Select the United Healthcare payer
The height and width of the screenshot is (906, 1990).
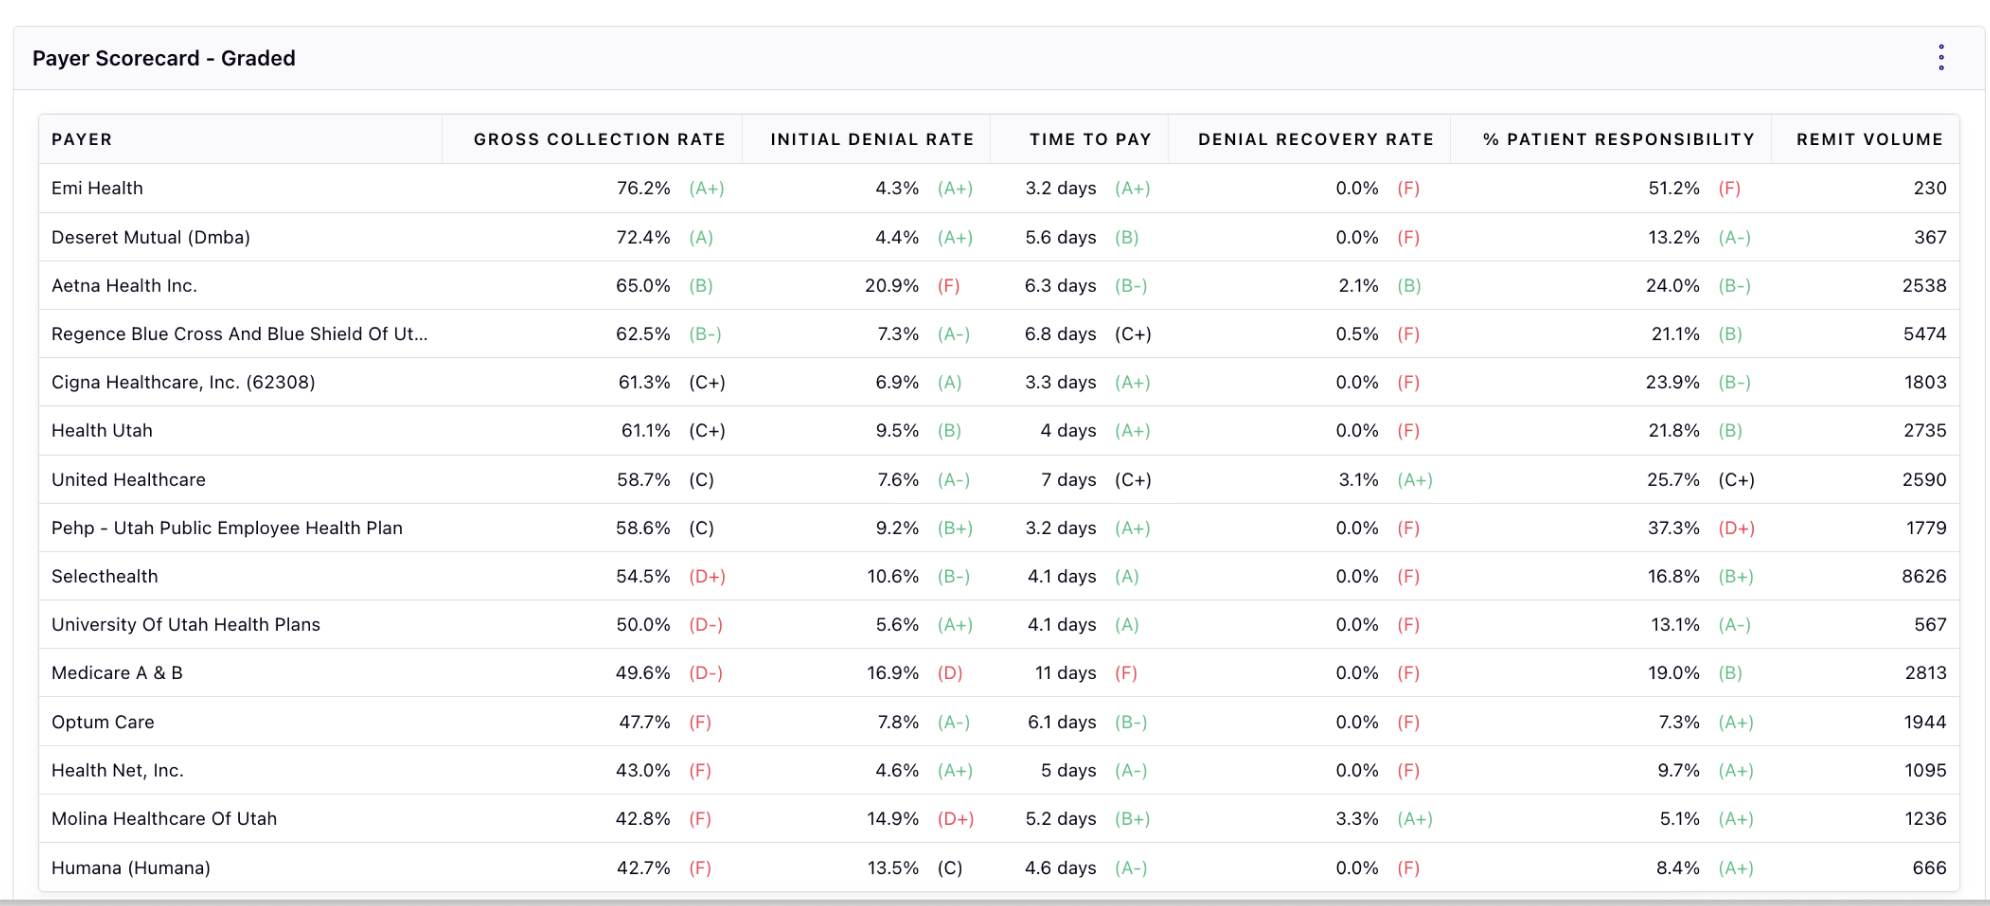pyautogui.click(x=128, y=479)
